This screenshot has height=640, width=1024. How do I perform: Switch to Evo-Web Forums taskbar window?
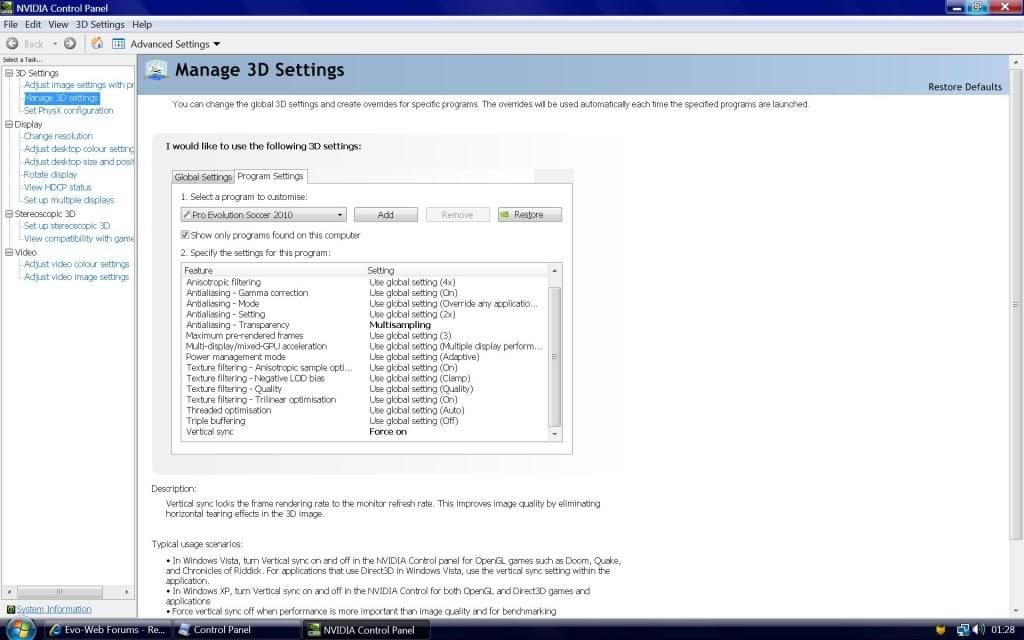click(x=108, y=630)
